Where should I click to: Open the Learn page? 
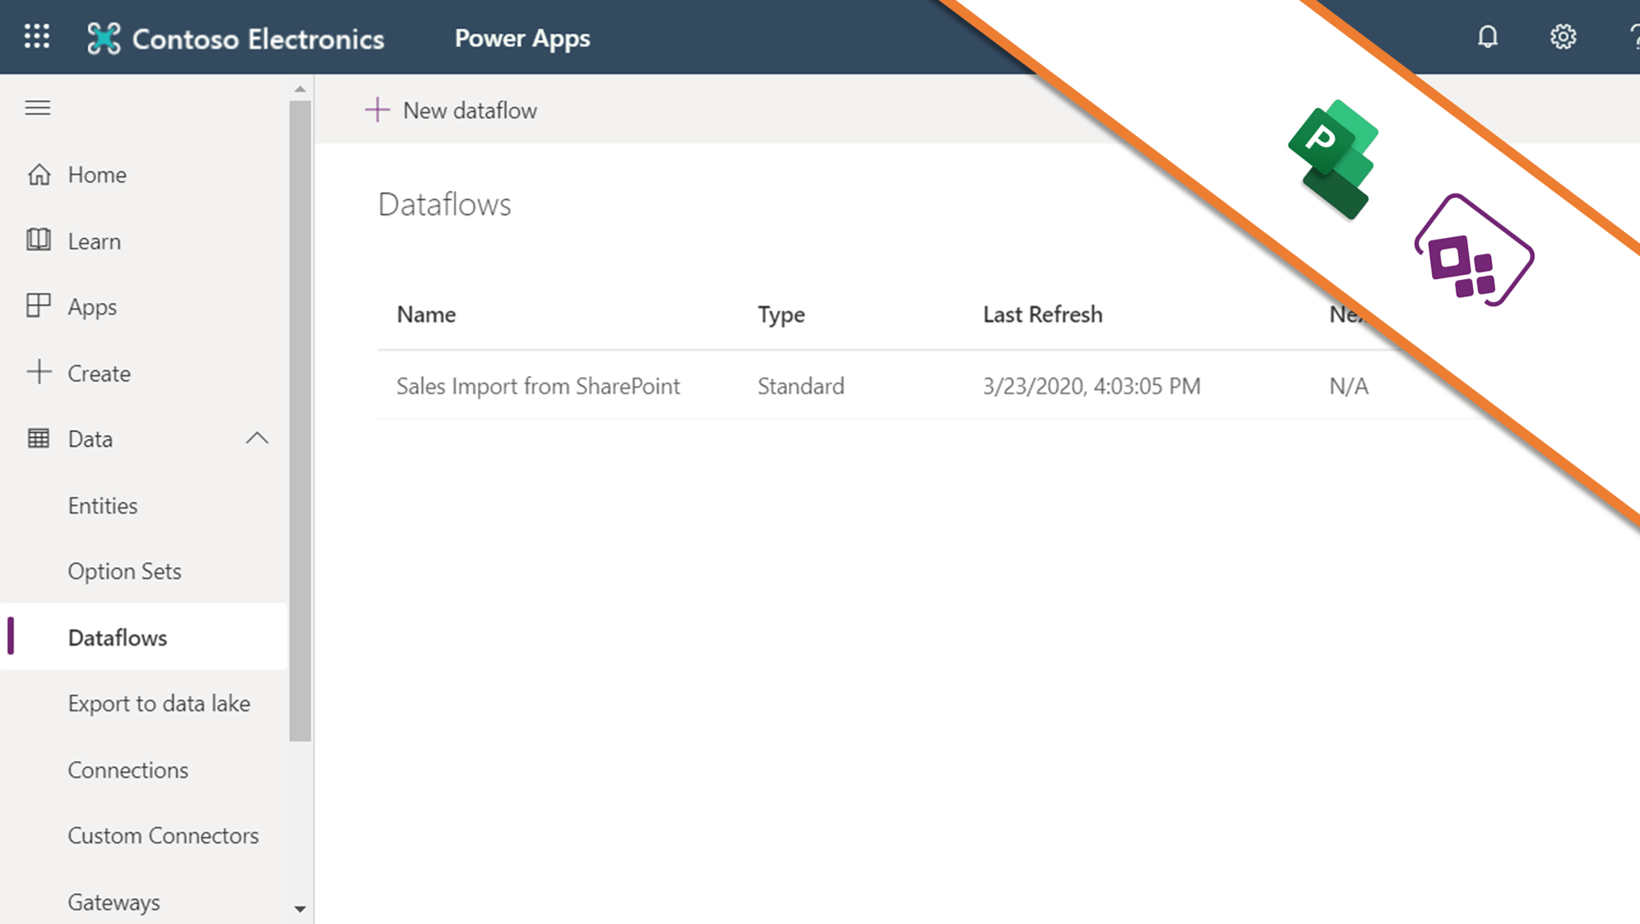pyautogui.click(x=94, y=241)
